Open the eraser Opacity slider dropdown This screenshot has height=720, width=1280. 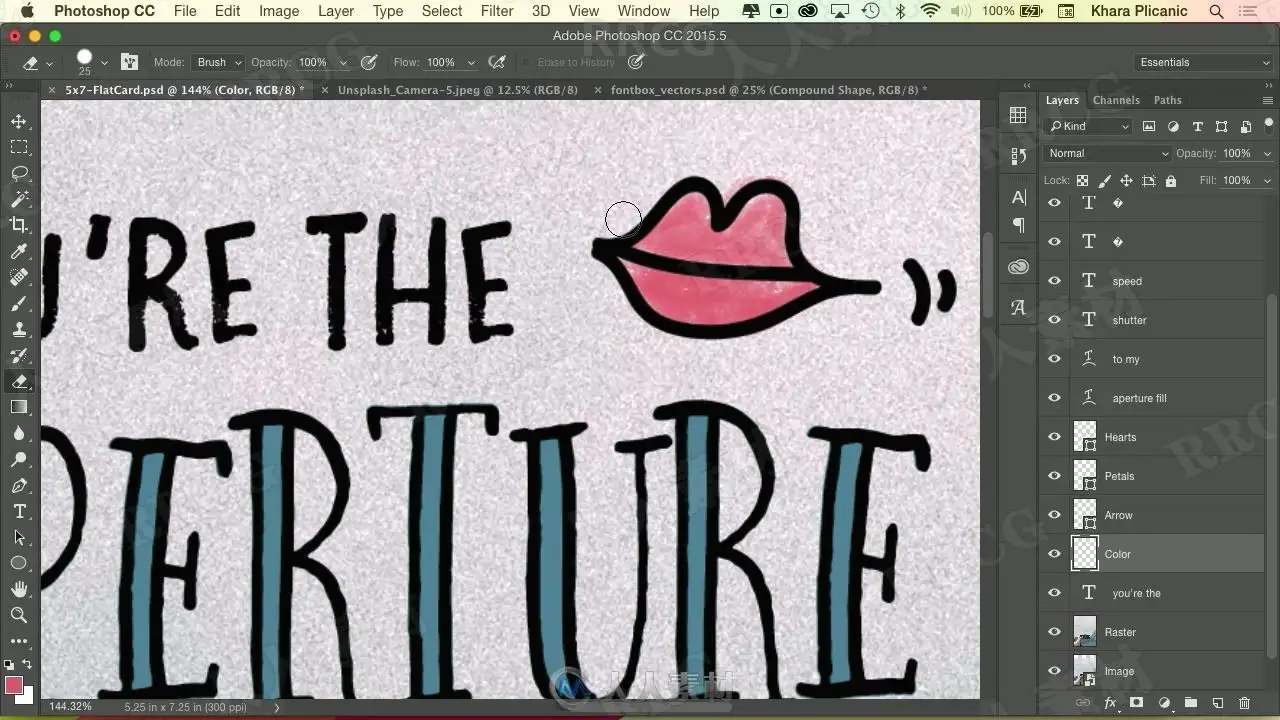pyautogui.click(x=343, y=62)
